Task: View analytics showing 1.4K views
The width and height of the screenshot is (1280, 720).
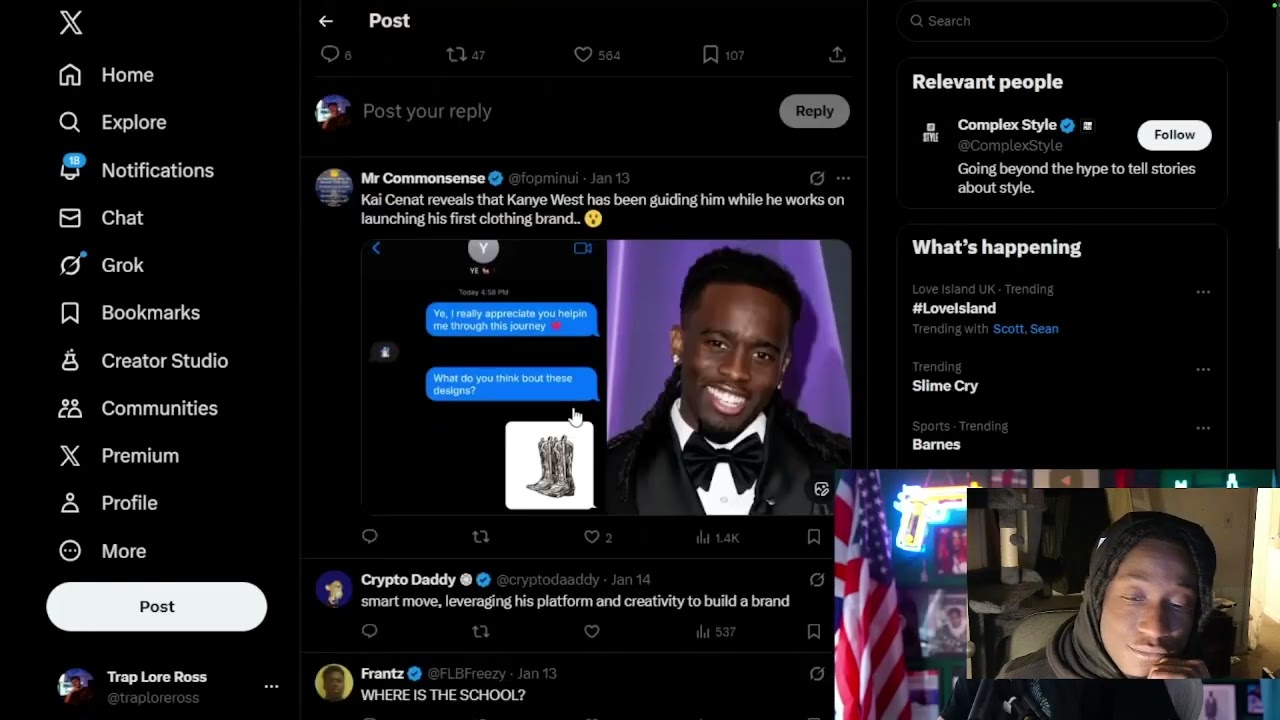Action: [717, 537]
